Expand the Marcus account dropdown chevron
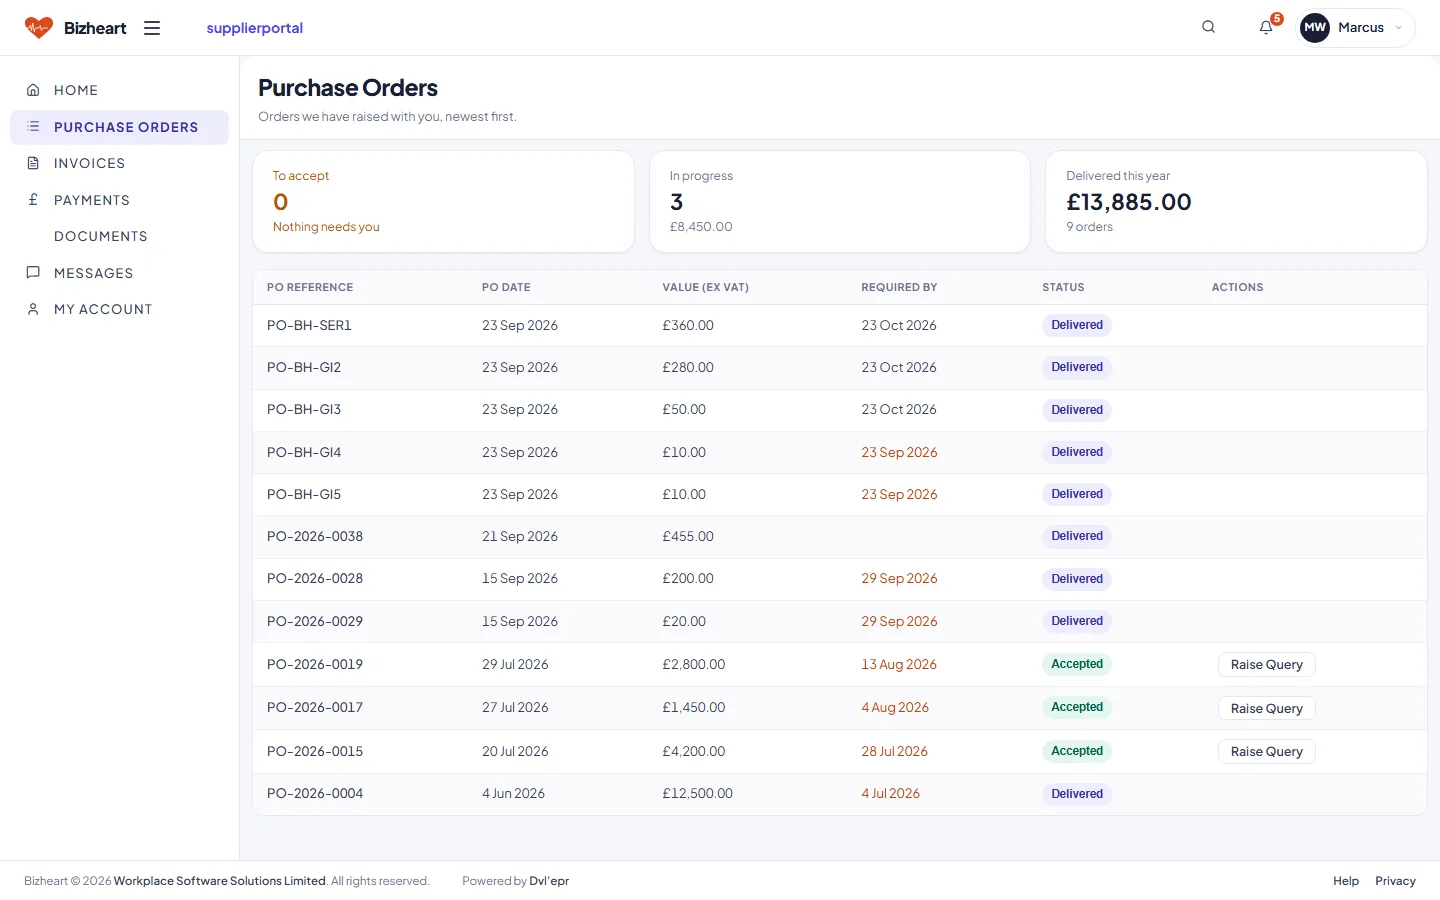Screen dimensions: 1440x900 coord(1398,28)
